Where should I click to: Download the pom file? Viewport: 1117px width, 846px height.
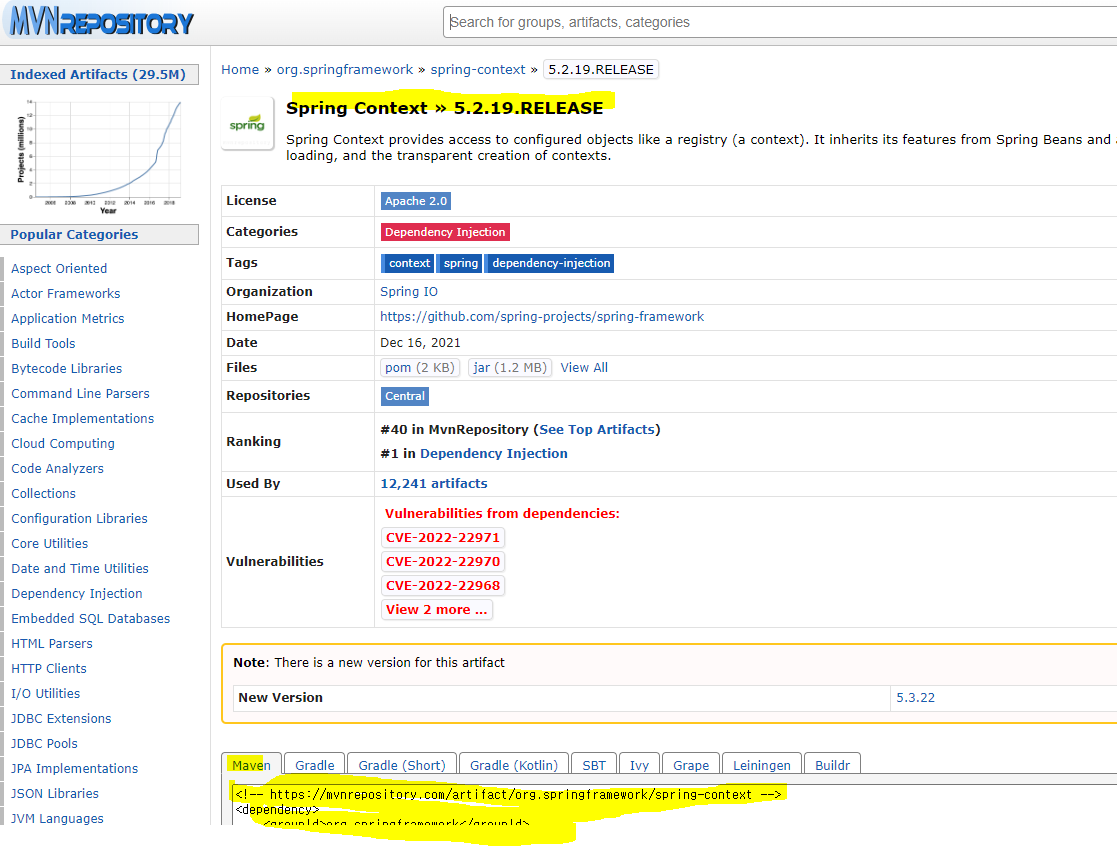point(420,367)
